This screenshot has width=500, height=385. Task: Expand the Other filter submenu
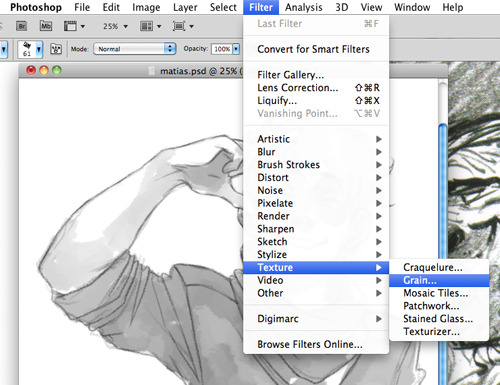[x=316, y=293]
